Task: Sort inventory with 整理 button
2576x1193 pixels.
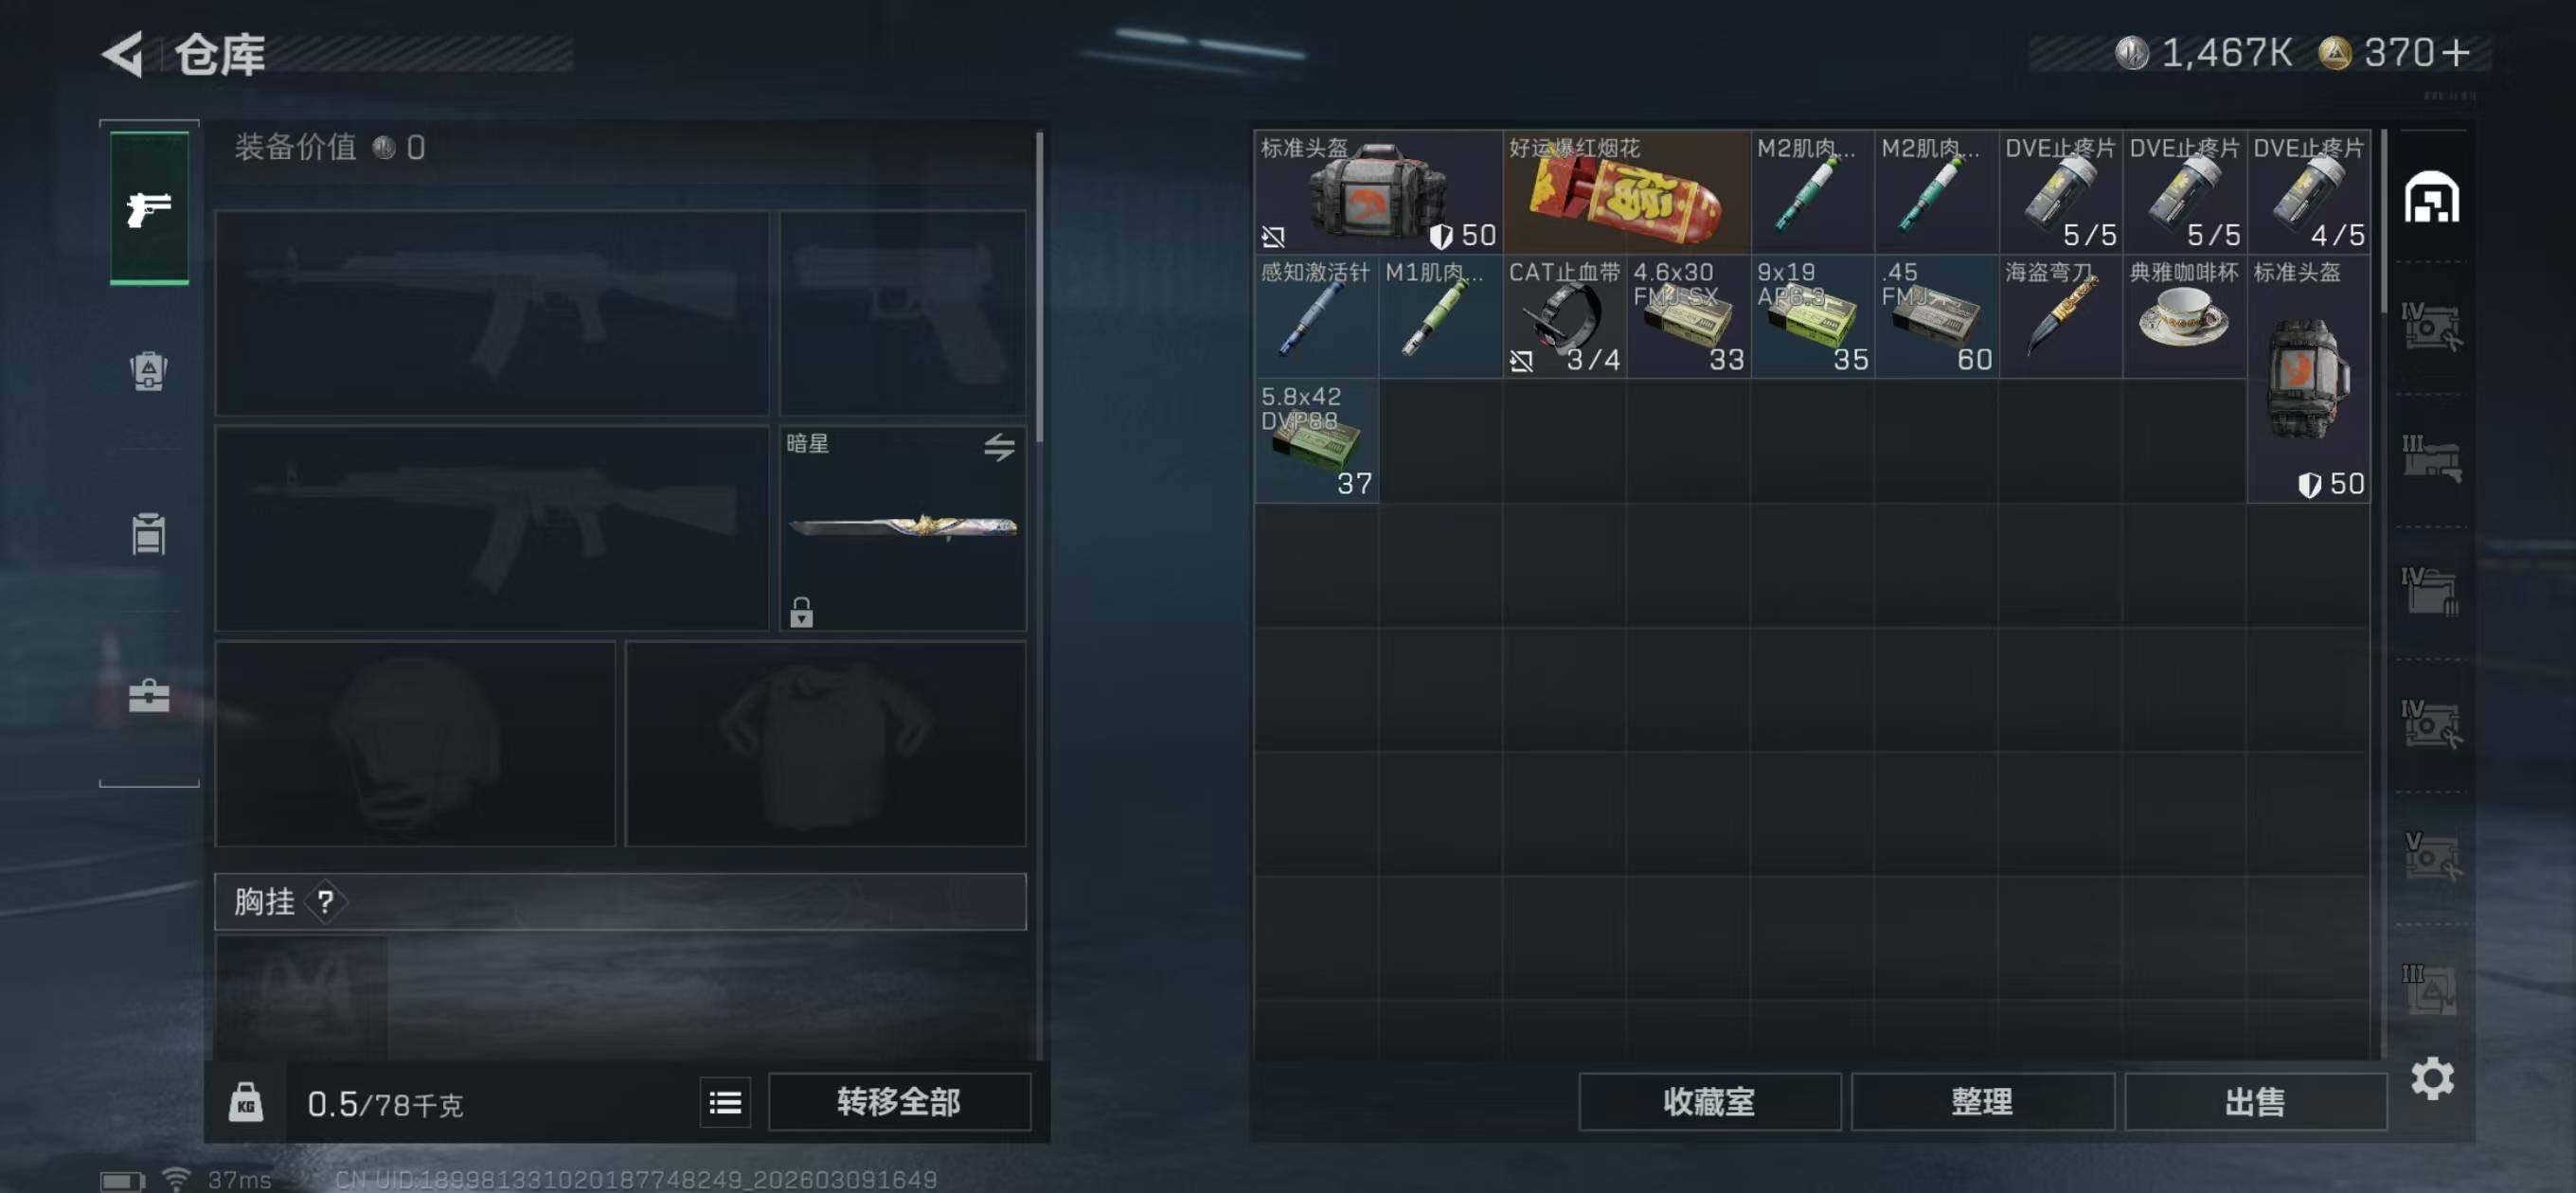Action: tap(1982, 1102)
